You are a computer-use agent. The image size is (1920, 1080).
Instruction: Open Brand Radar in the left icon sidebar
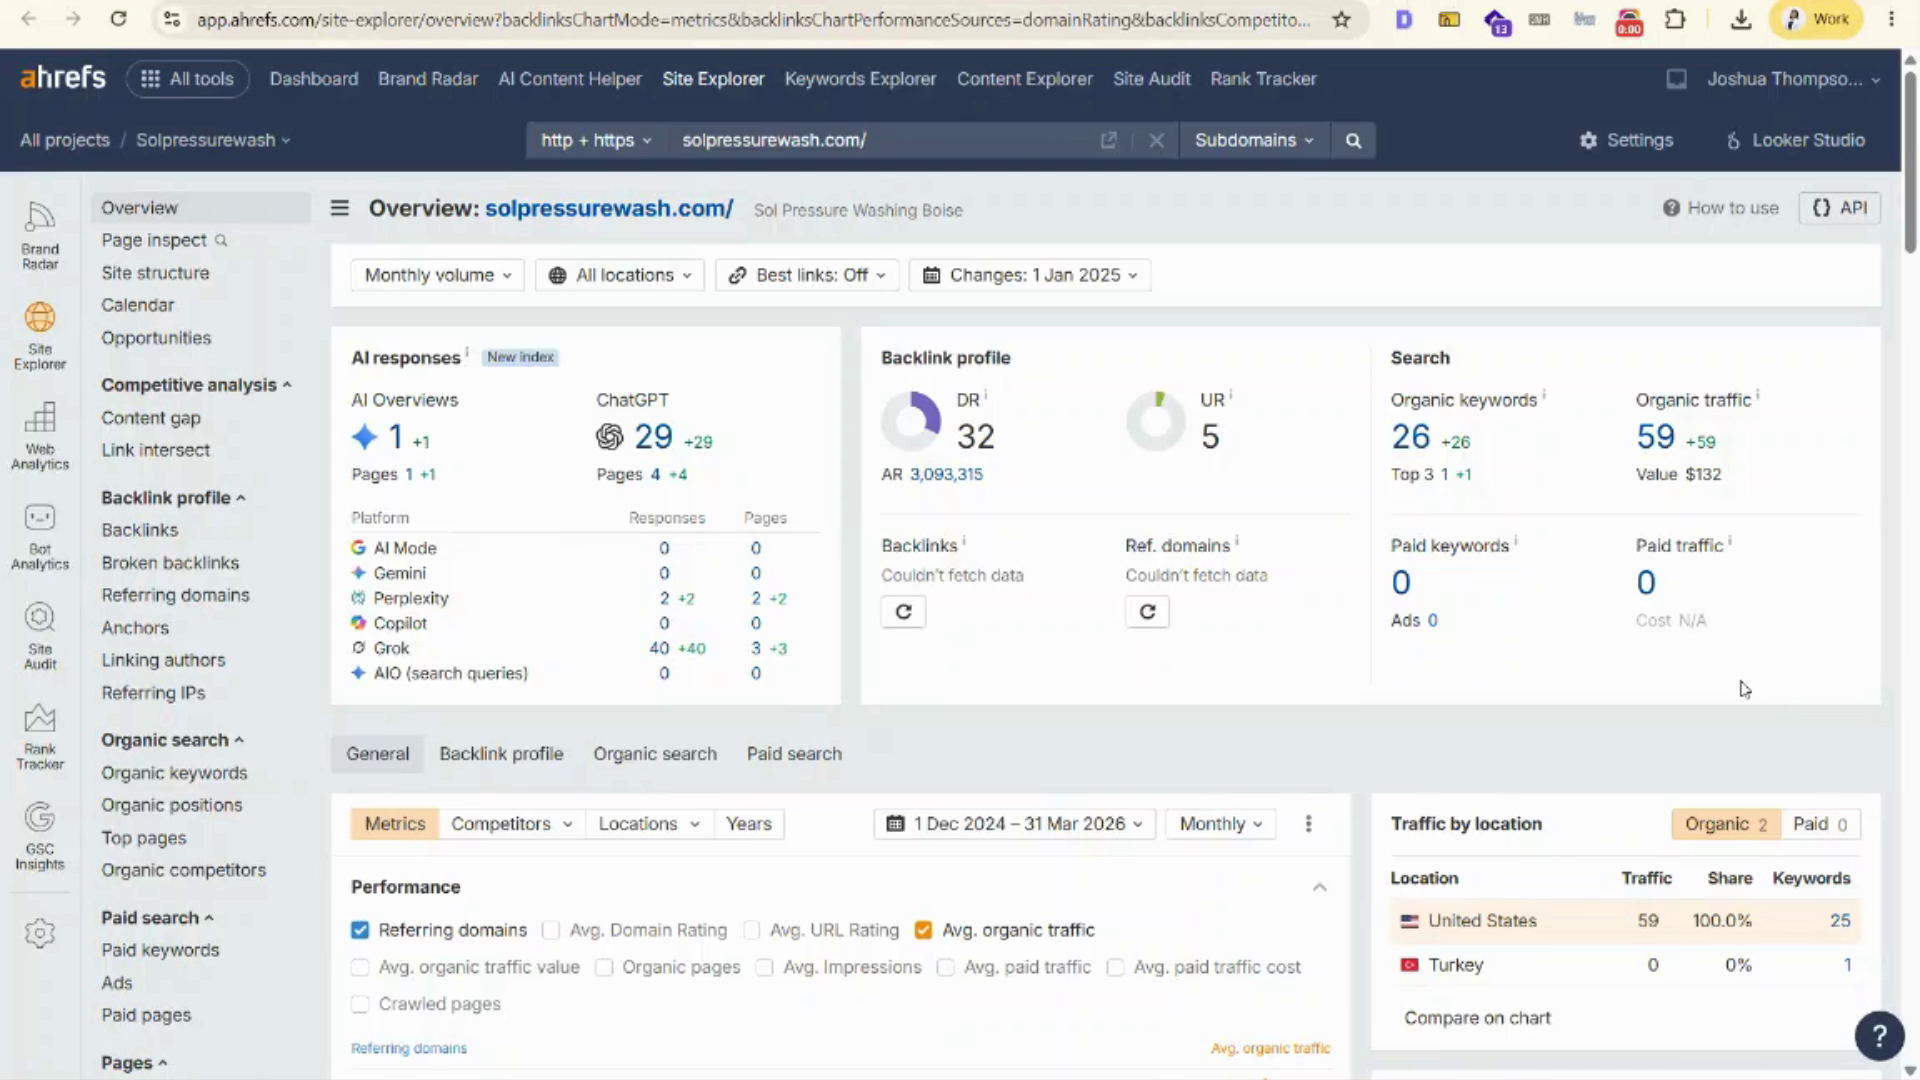point(40,235)
